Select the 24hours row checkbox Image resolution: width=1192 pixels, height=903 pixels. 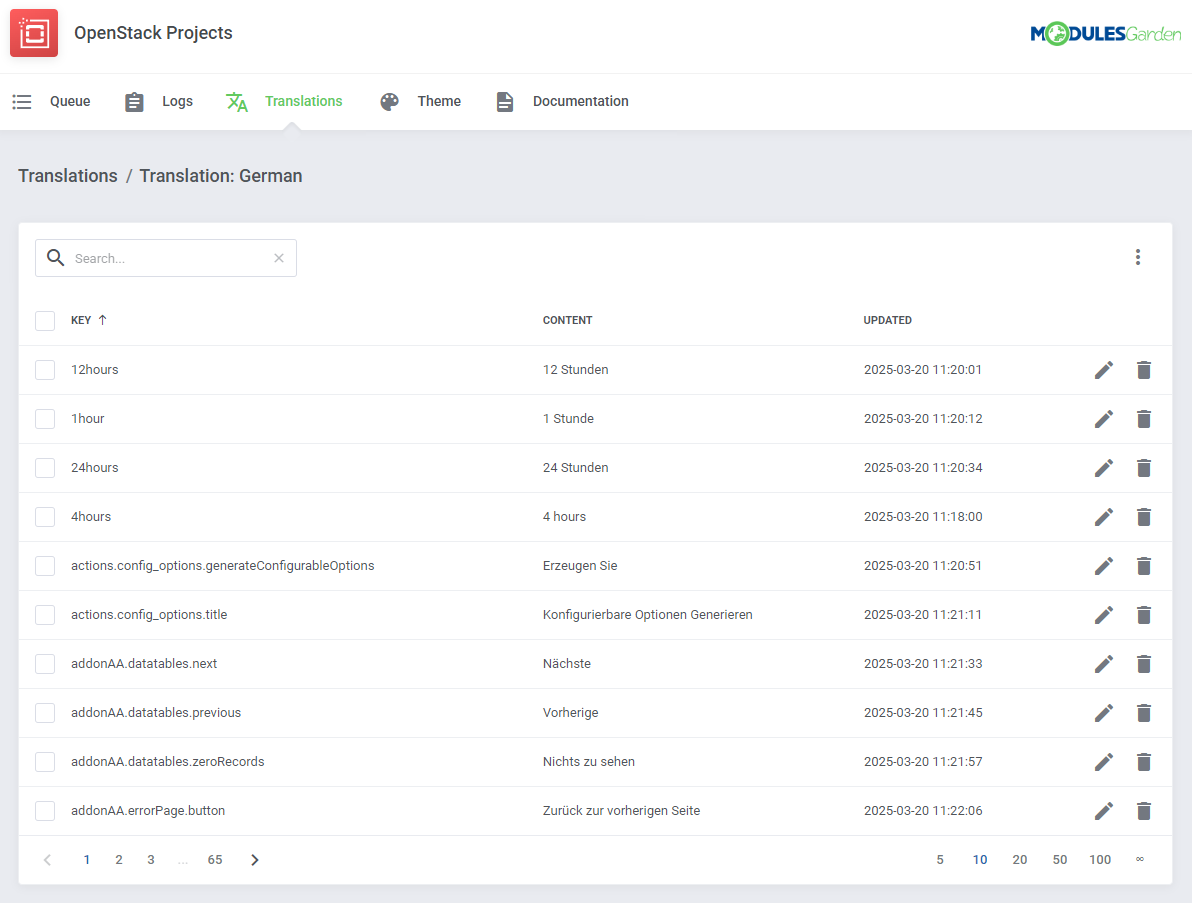point(45,467)
